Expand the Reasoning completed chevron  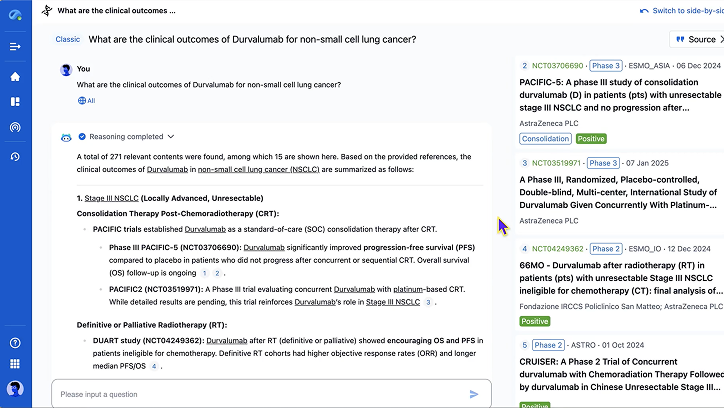(x=171, y=137)
